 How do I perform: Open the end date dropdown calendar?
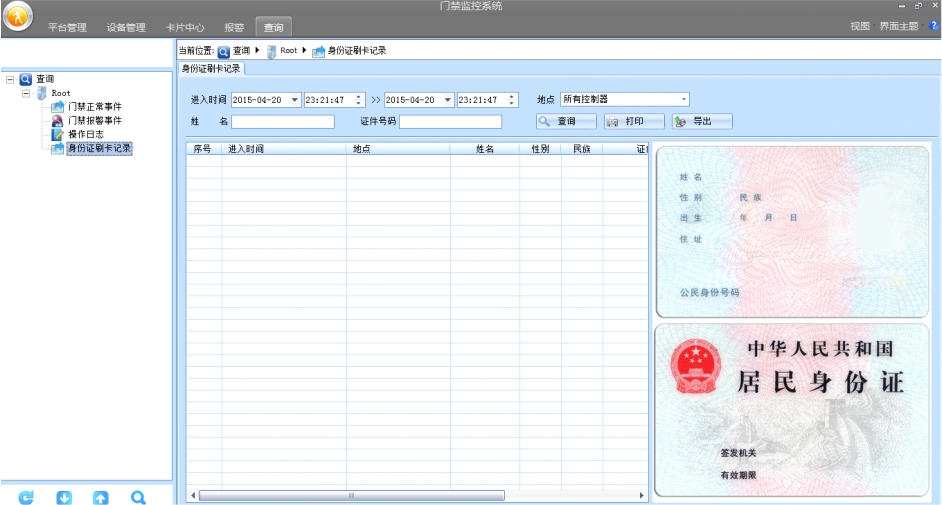(x=448, y=100)
